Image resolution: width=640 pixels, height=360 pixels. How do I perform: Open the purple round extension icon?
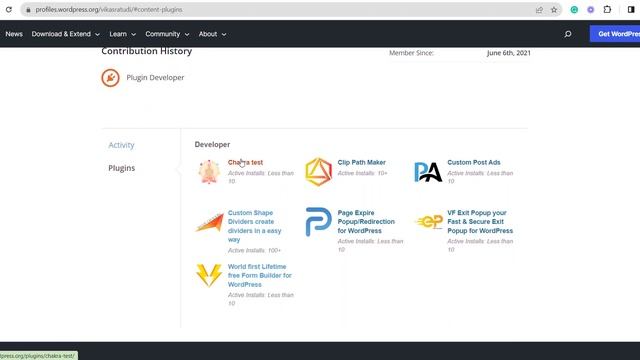(x=591, y=9)
